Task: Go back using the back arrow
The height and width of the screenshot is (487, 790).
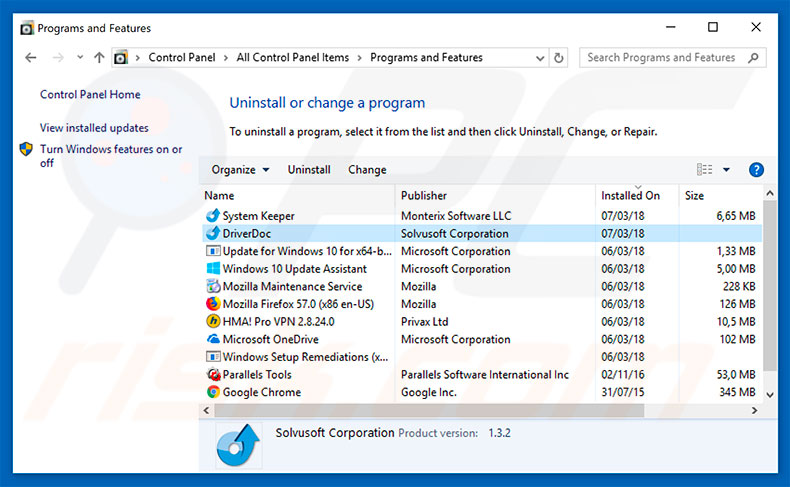Action: click(x=31, y=57)
